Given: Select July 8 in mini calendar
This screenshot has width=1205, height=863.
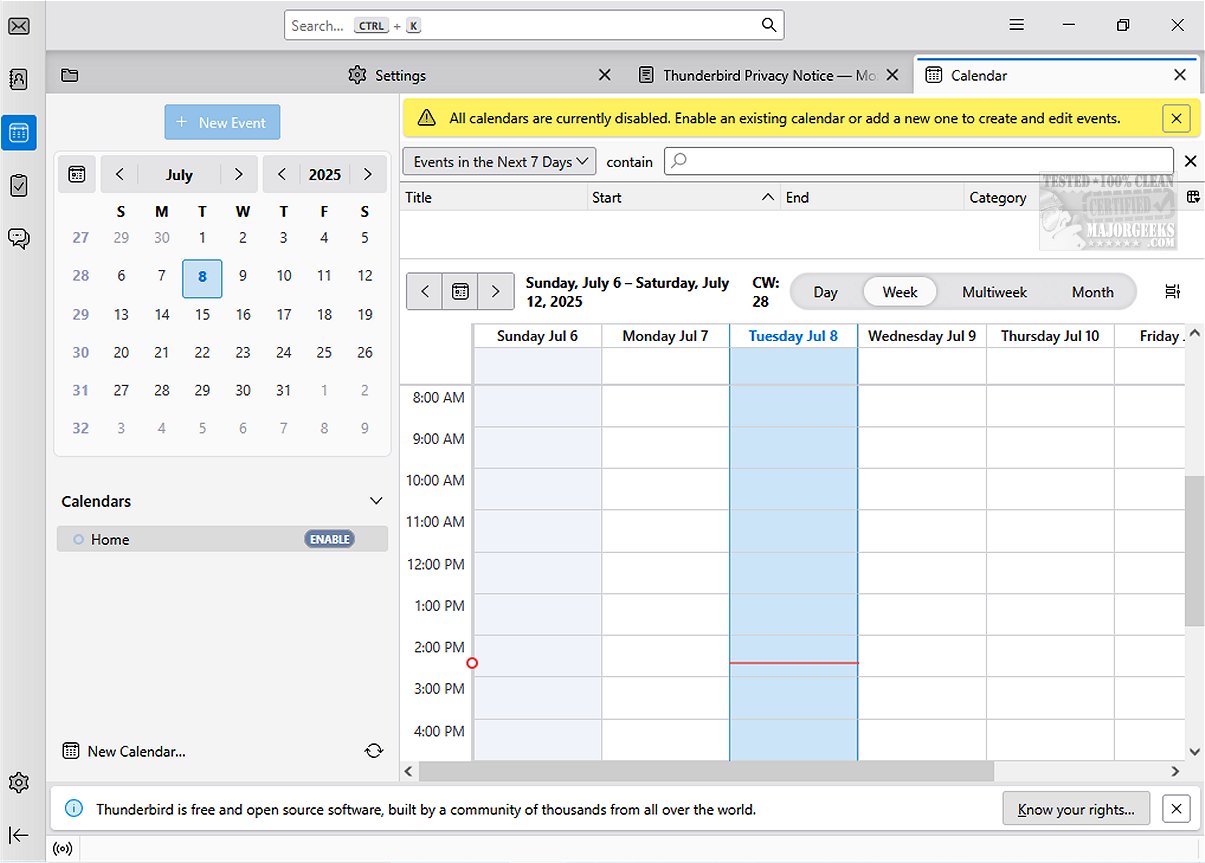Looking at the screenshot, I should (x=202, y=277).
